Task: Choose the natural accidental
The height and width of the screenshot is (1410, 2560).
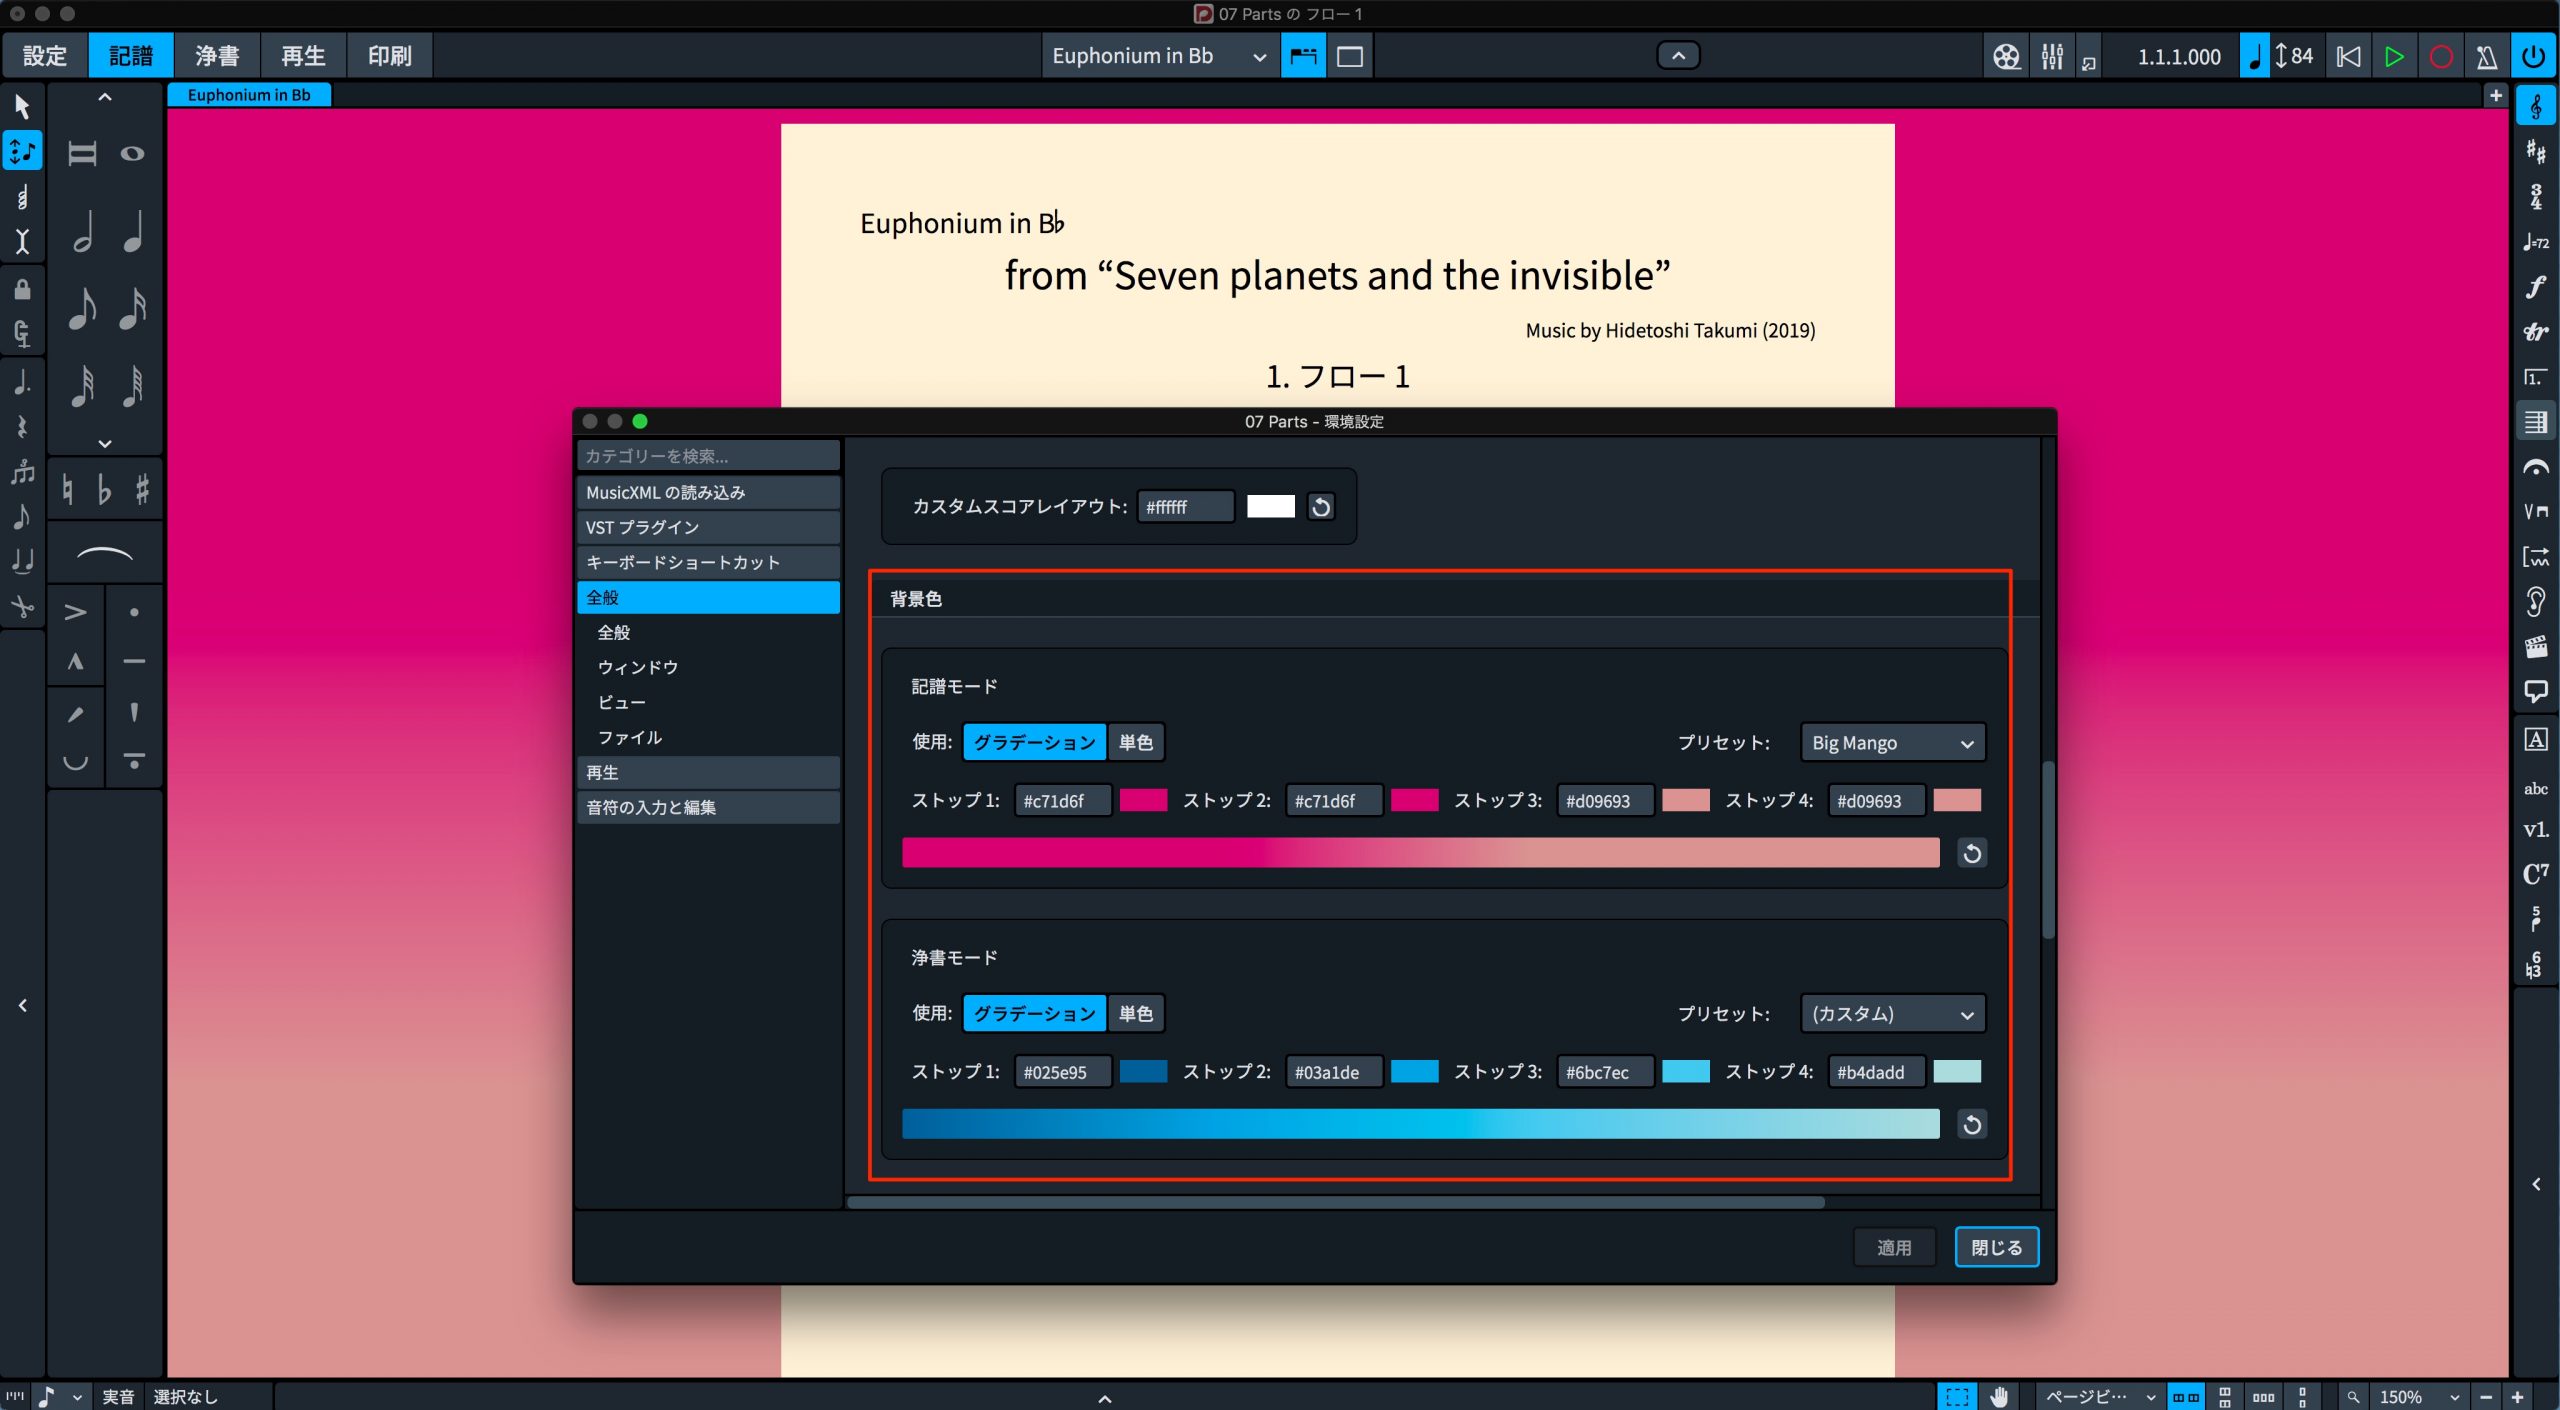Action: [x=67, y=489]
